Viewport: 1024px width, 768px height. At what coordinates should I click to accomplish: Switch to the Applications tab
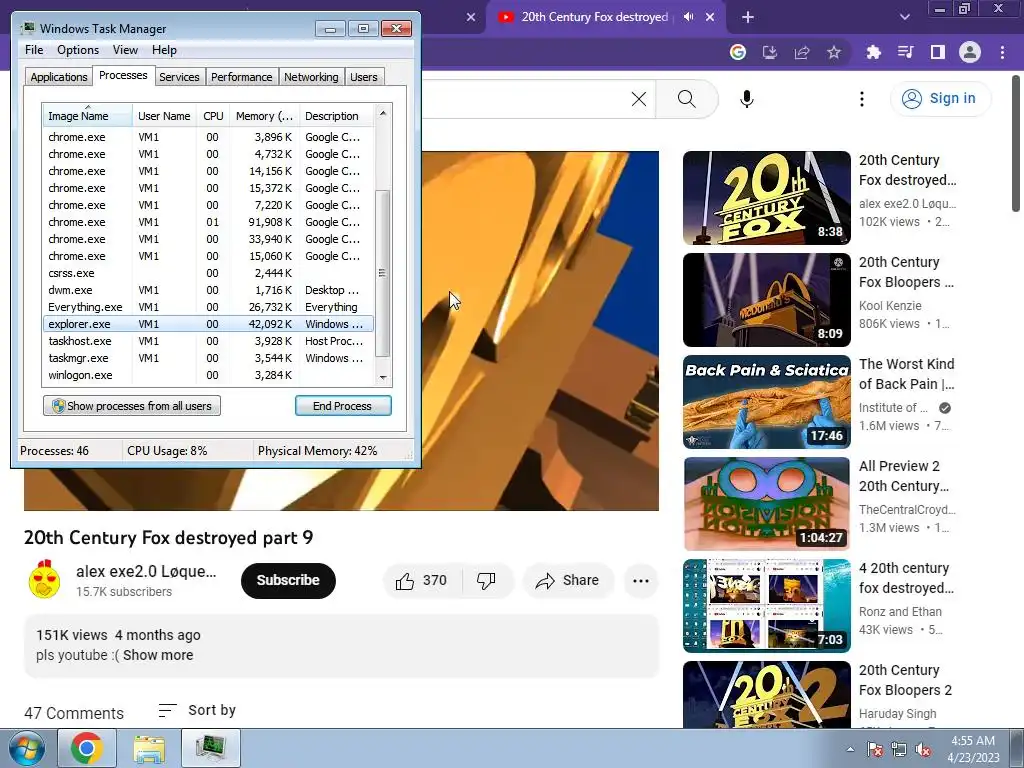59,77
